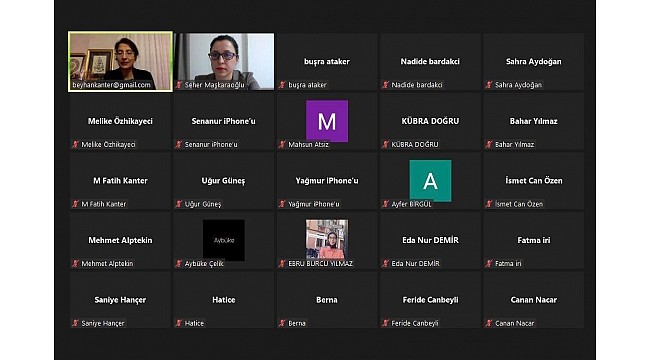Click the Seher Maşkaraoğlu name label
This screenshot has height=360, width=650.
pyautogui.click(x=214, y=85)
